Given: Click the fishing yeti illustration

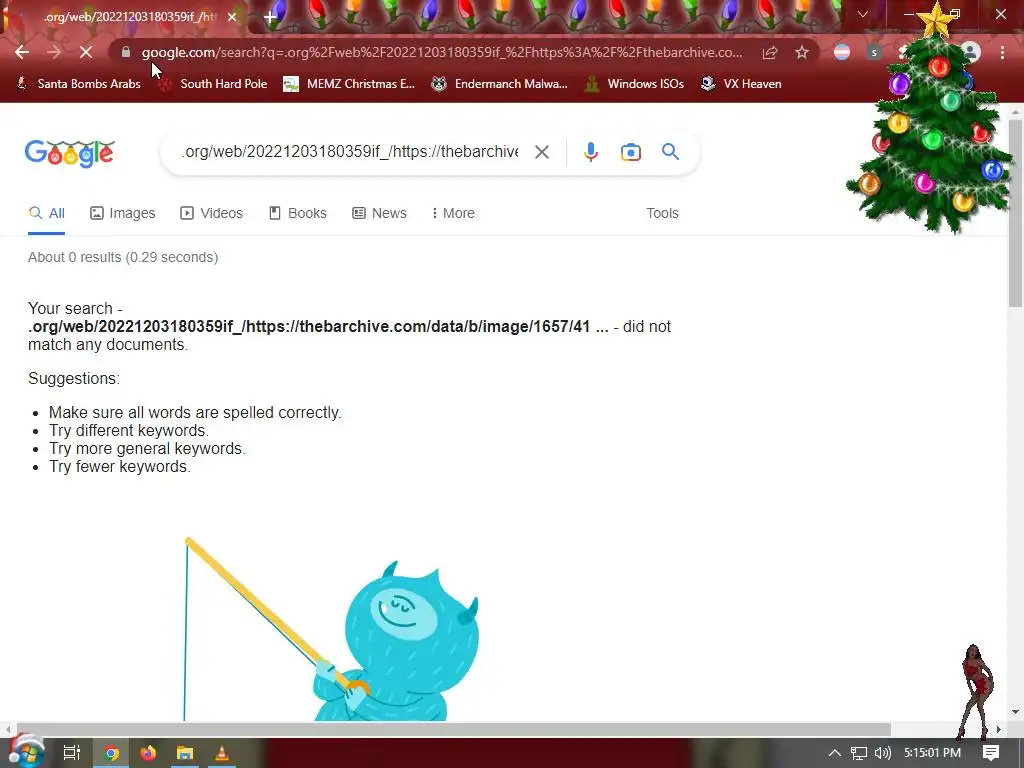Looking at the screenshot, I should (330, 630).
